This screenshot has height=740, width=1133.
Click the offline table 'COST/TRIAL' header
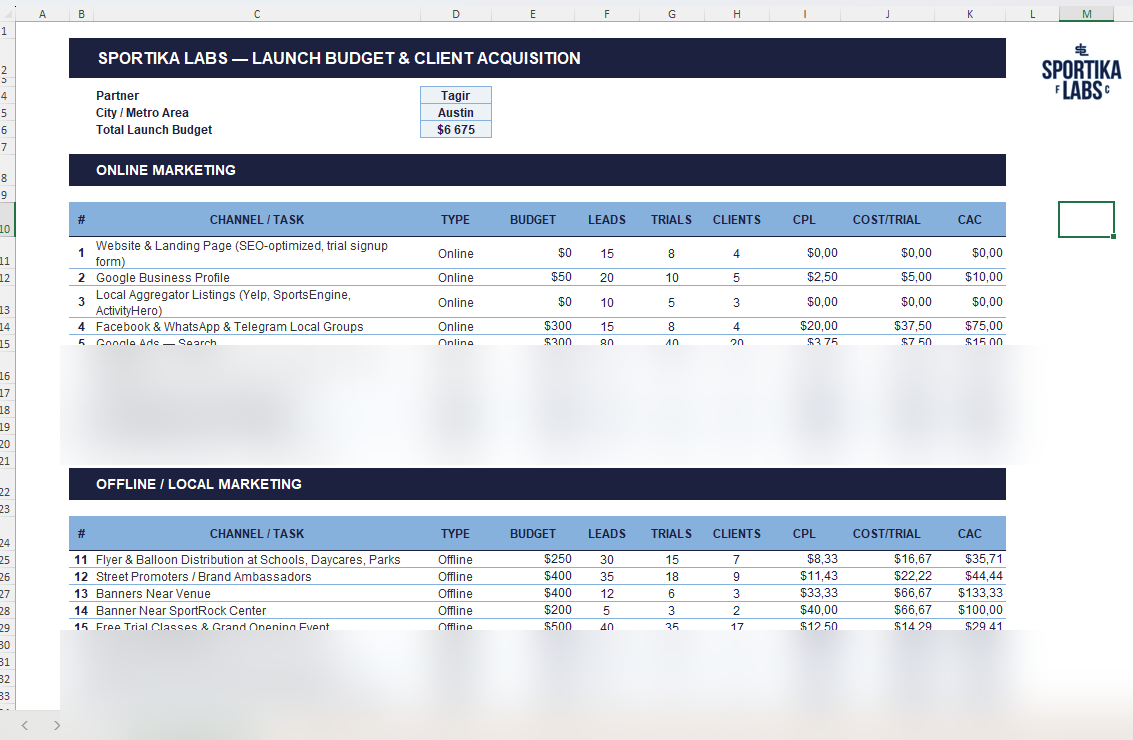coord(887,534)
